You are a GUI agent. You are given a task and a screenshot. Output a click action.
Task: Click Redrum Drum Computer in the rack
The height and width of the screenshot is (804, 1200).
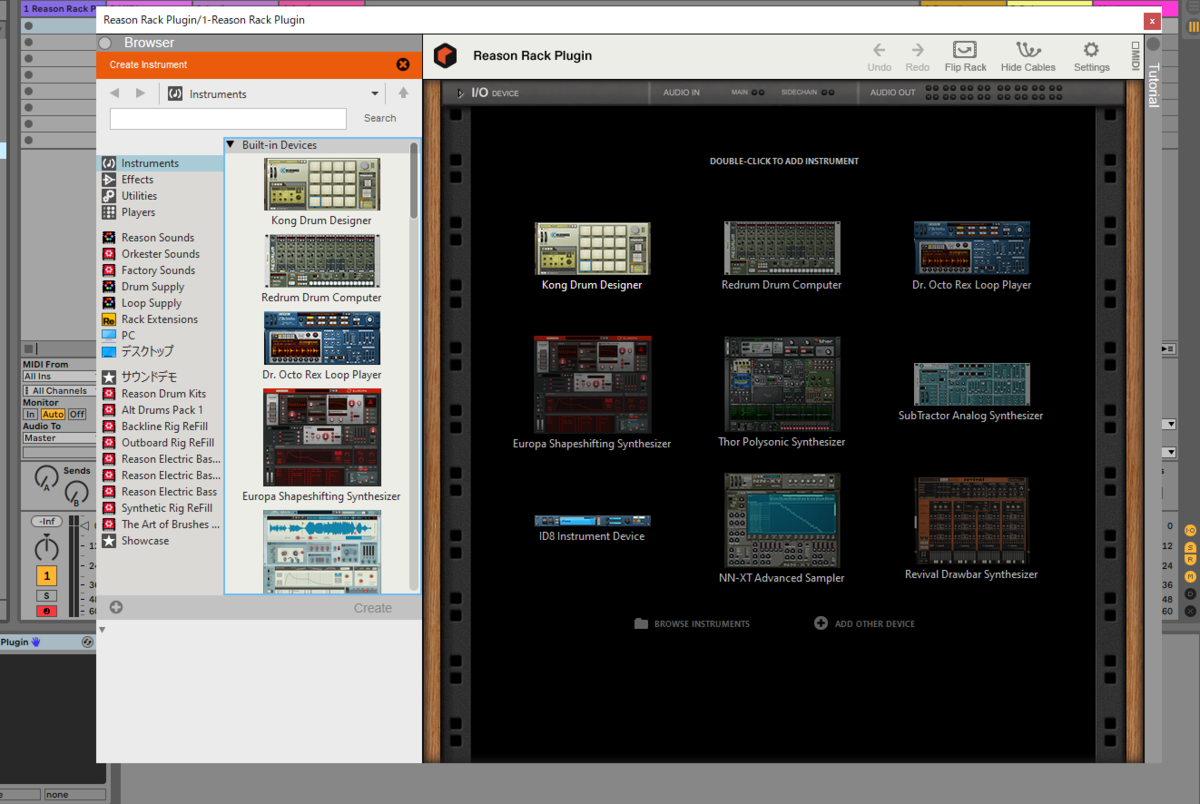click(x=782, y=256)
